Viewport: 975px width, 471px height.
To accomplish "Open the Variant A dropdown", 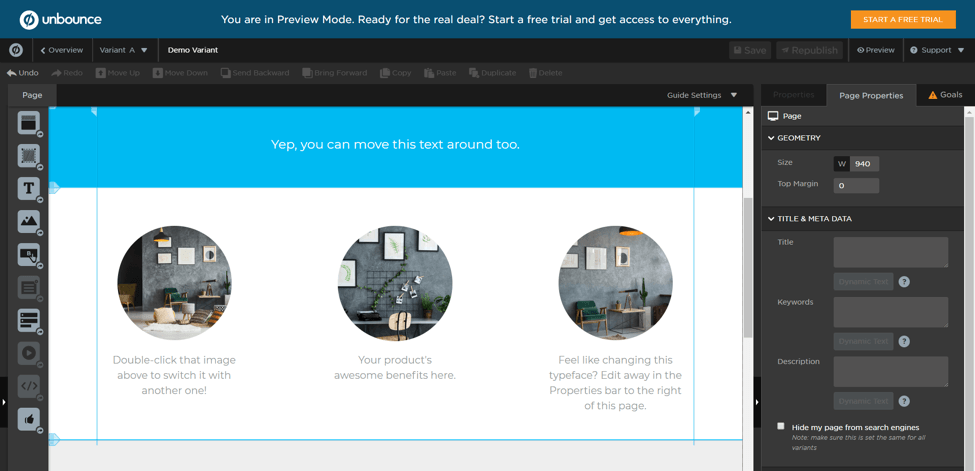I will 124,50.
